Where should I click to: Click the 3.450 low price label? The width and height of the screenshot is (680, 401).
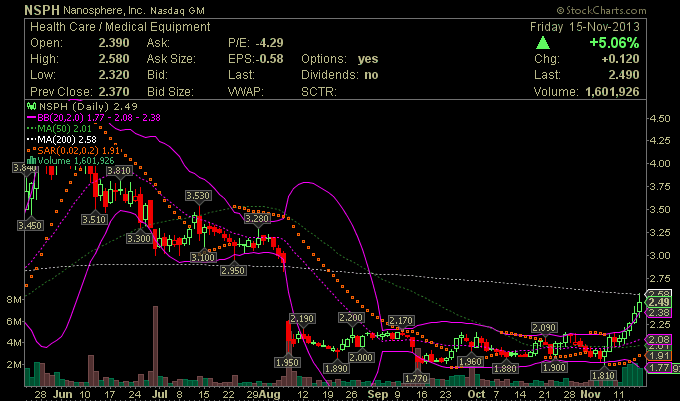tap(30, 225)
